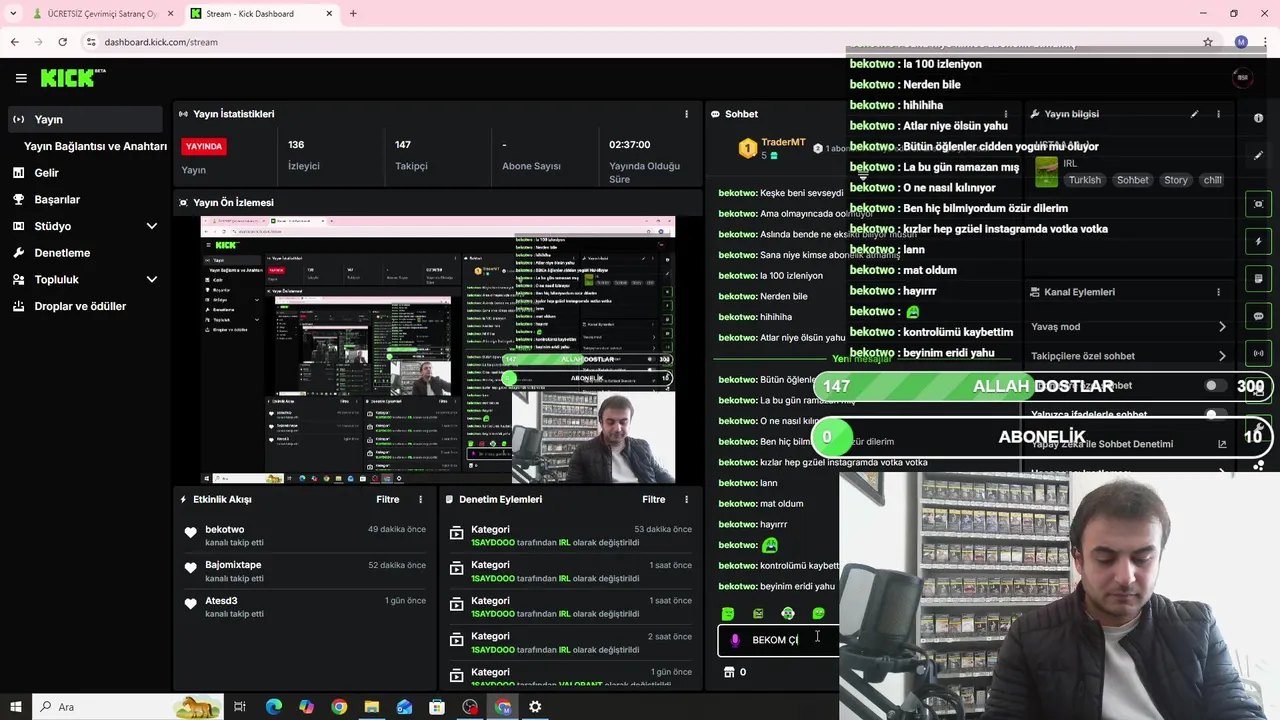This screenshot has height=720, width=1280.
Task: Click archive icon of 2 saat önce entry
Action: point(456,640)
